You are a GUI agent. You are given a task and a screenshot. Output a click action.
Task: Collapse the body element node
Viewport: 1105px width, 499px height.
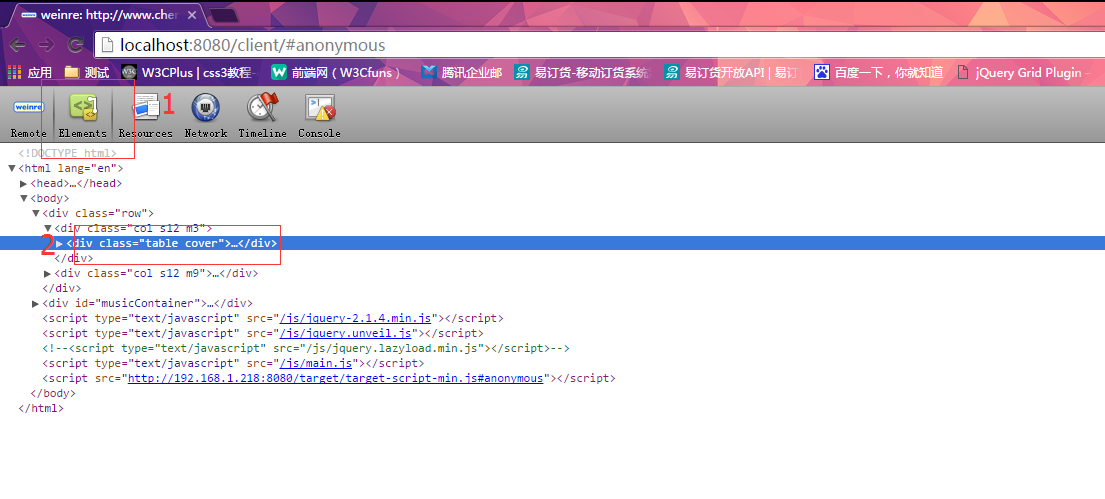[x=24, y=199]
